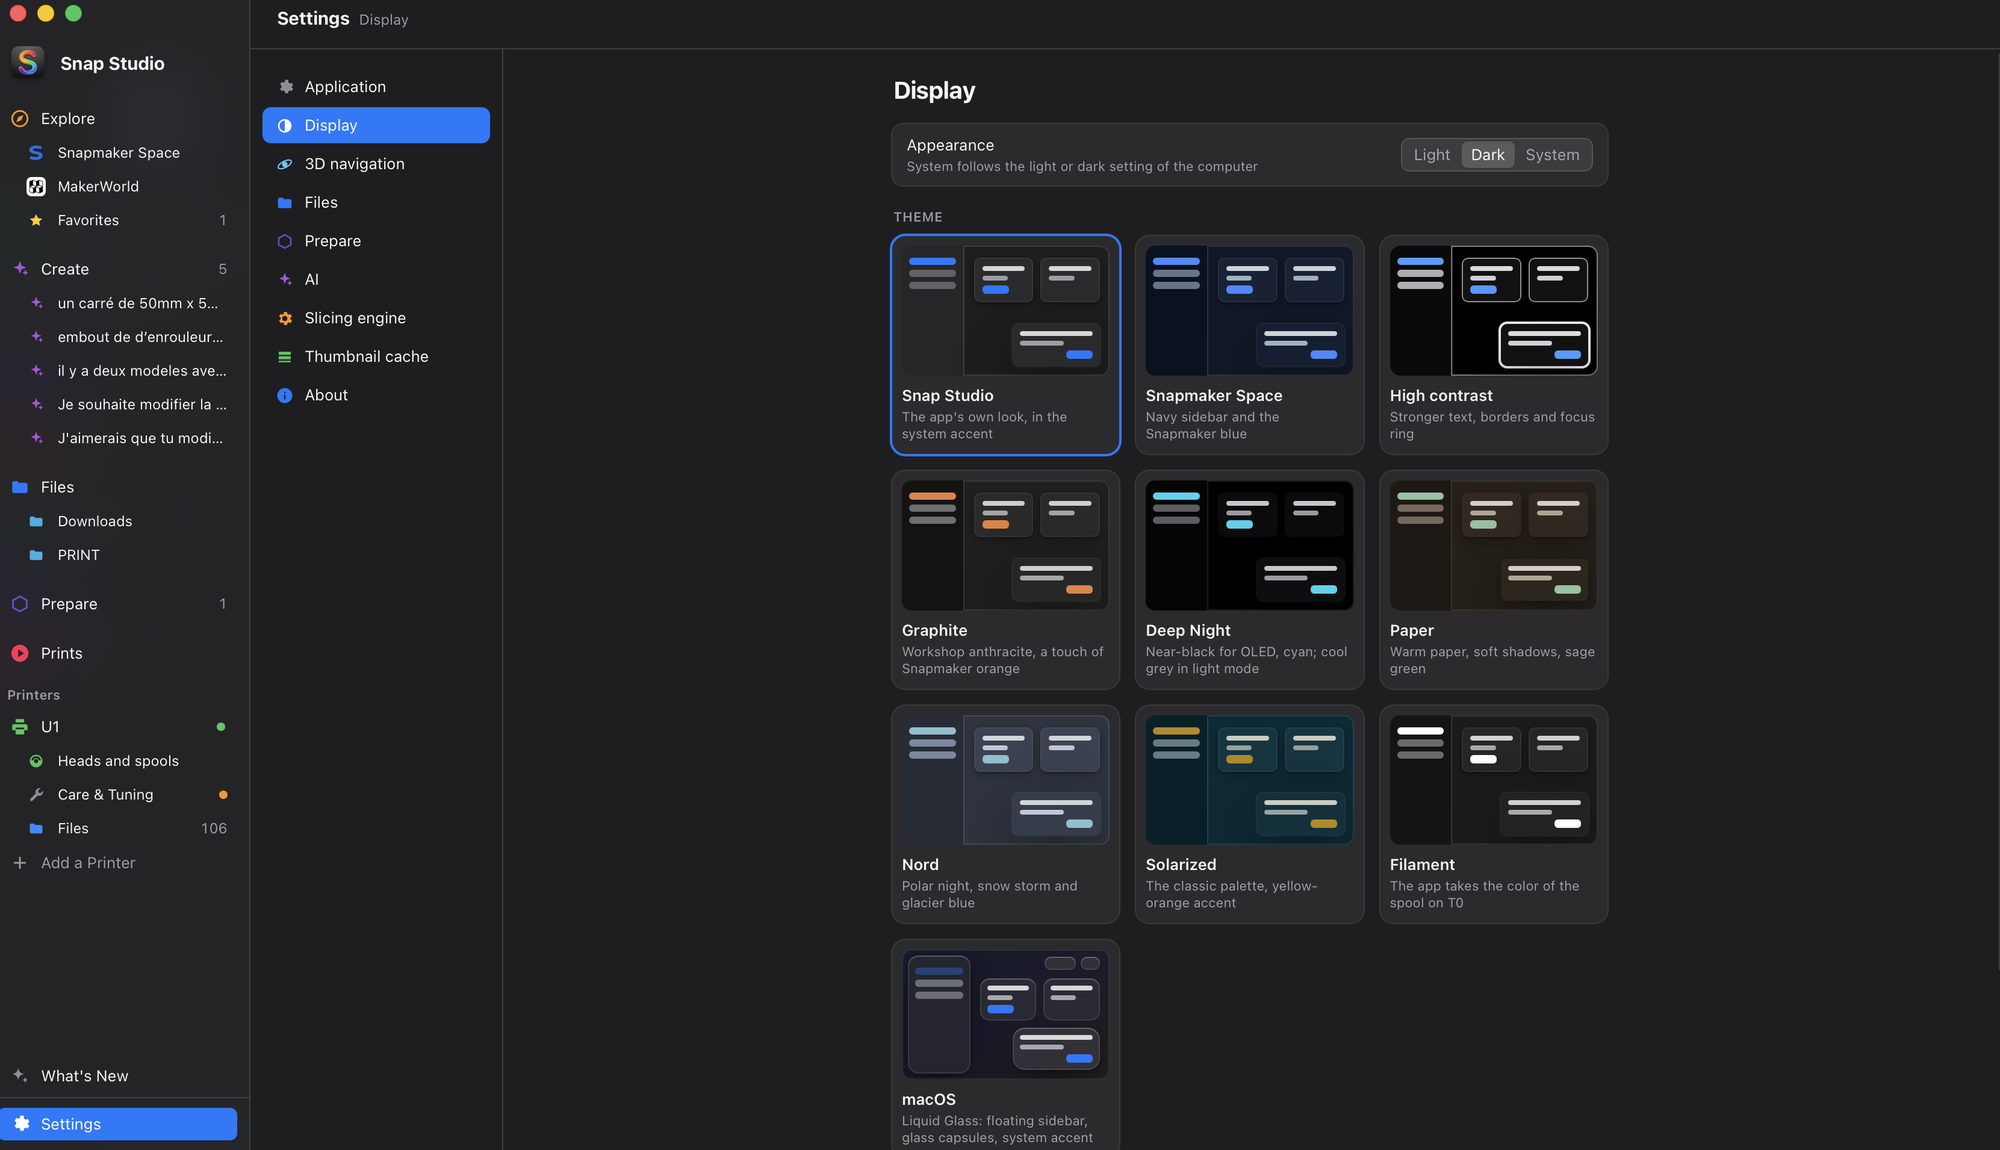Open the Slicing engine settings
Image resolution: width=2000 pixels, height=1150 pixels.
[x=376, y=318]
